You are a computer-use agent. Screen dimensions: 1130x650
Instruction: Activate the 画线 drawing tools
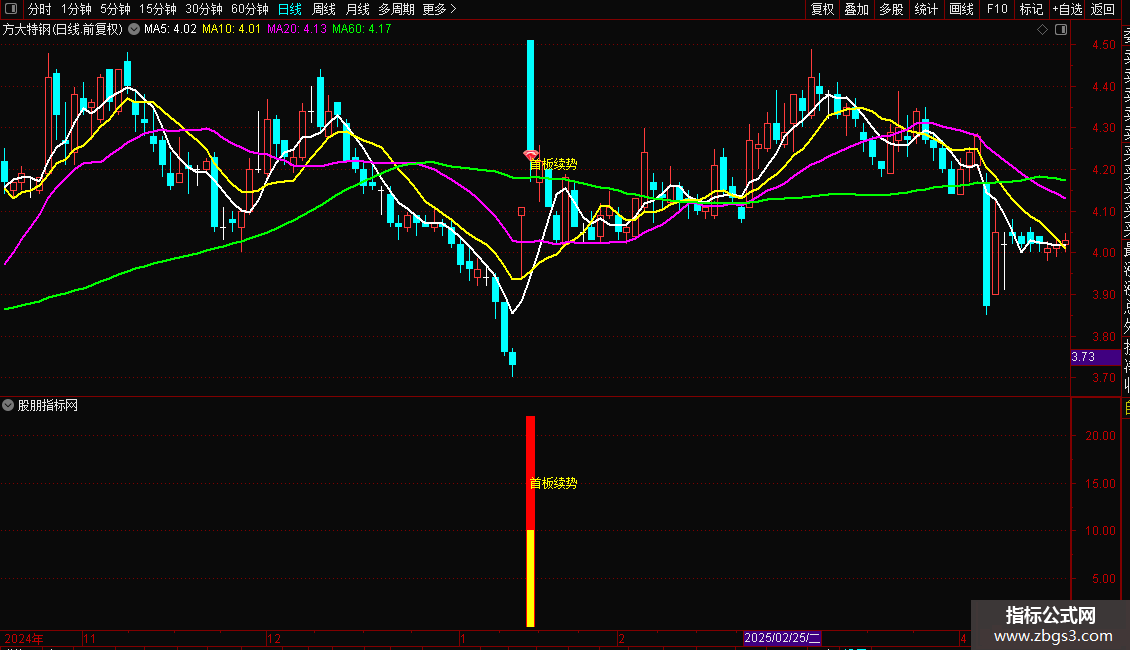[961, 9]
